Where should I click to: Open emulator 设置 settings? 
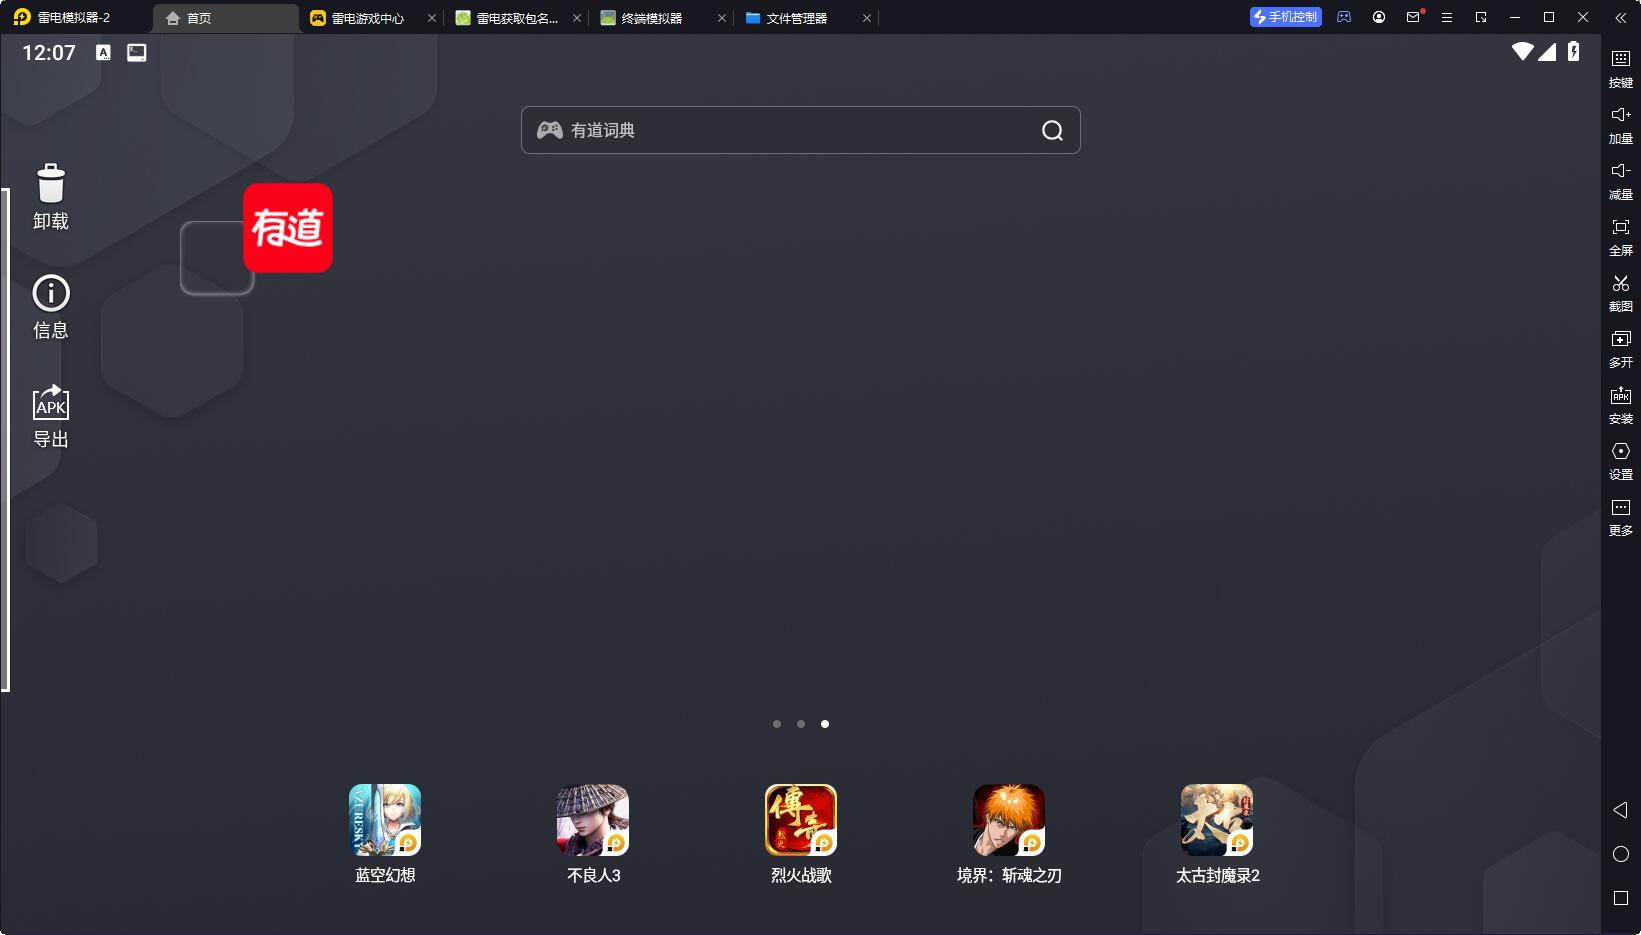pyautogui.click(x=1621, y=461)
